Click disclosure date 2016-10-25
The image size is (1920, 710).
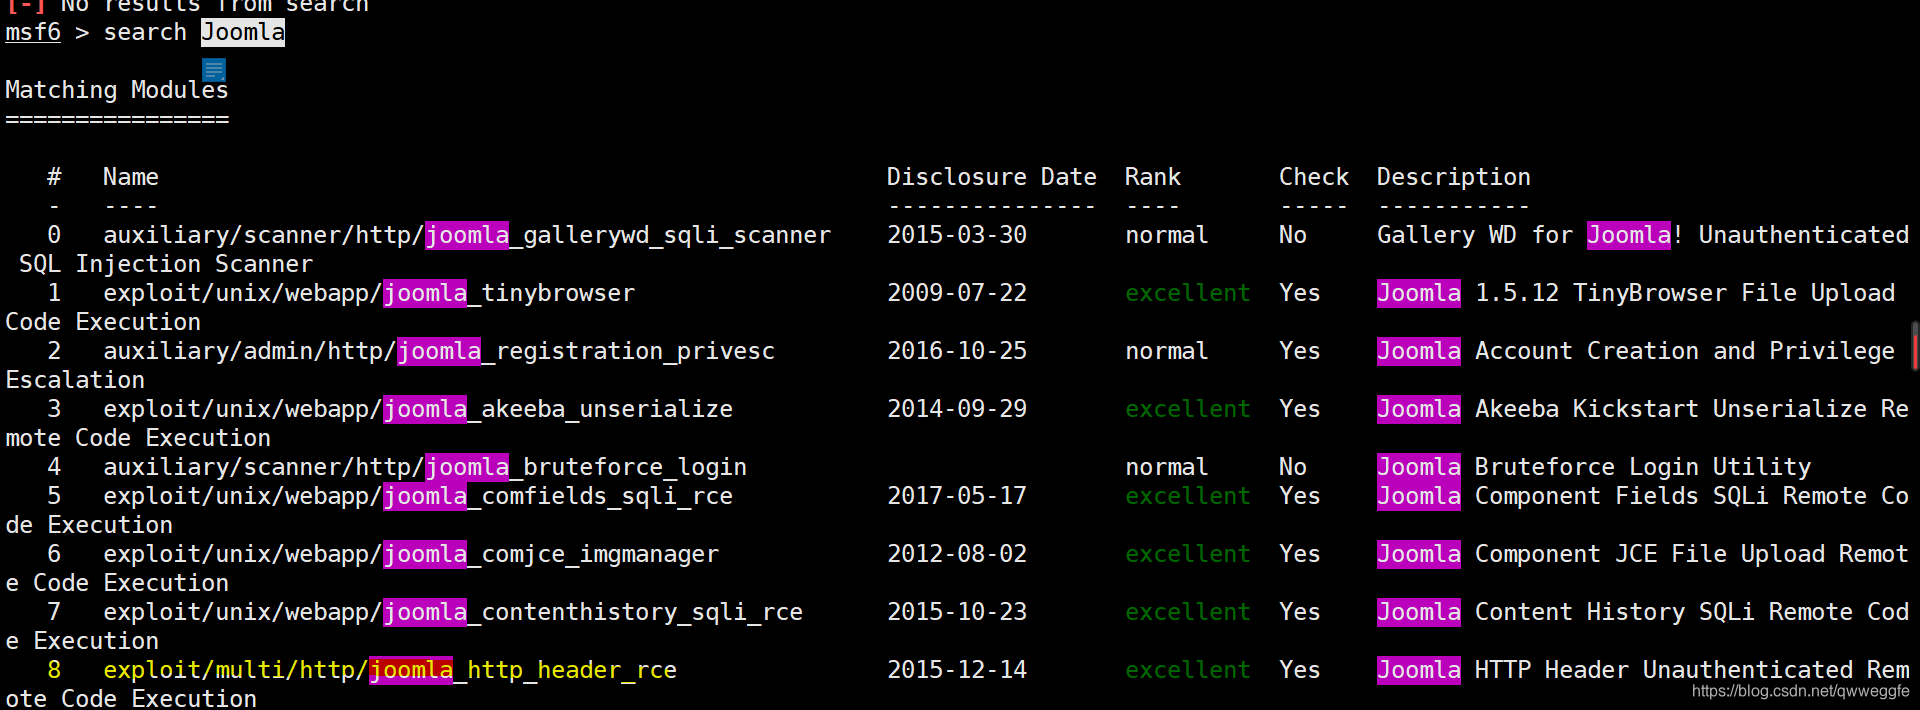[957, 351]
